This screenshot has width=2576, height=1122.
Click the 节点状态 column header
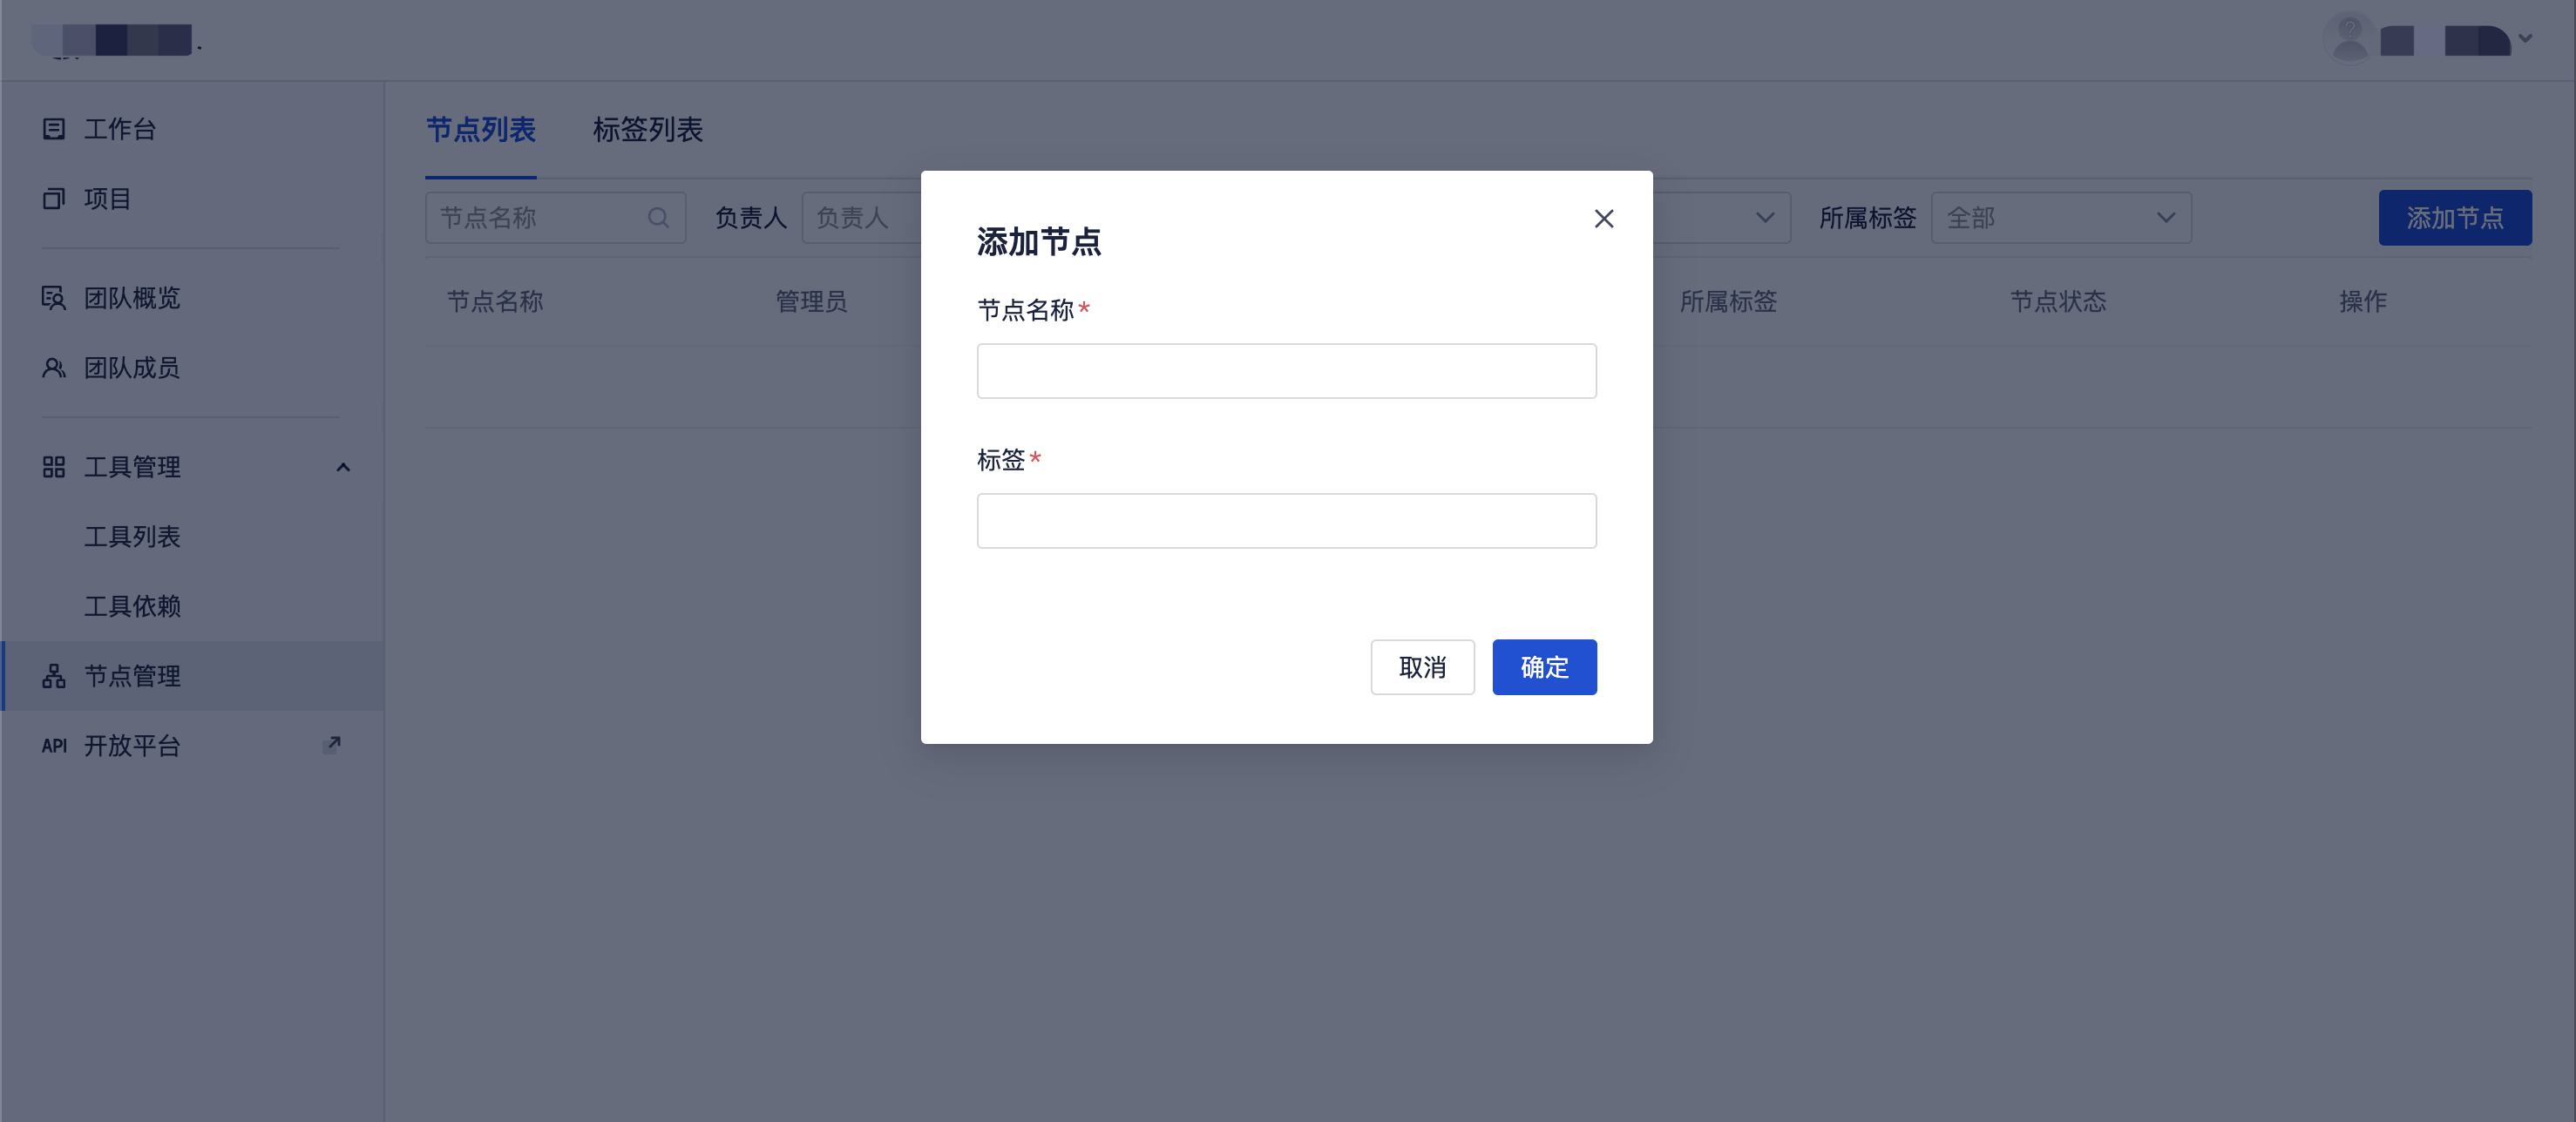click(x=2058, y=302)
